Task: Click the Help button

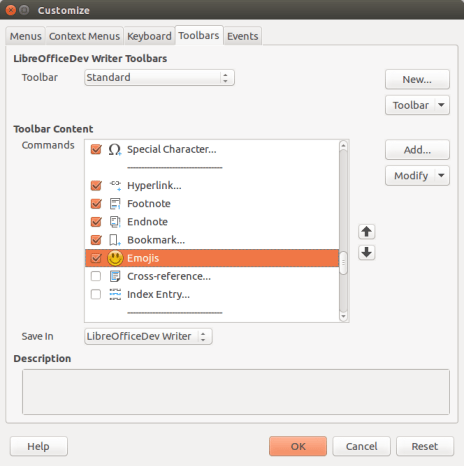Action: [x=39, y=446]
